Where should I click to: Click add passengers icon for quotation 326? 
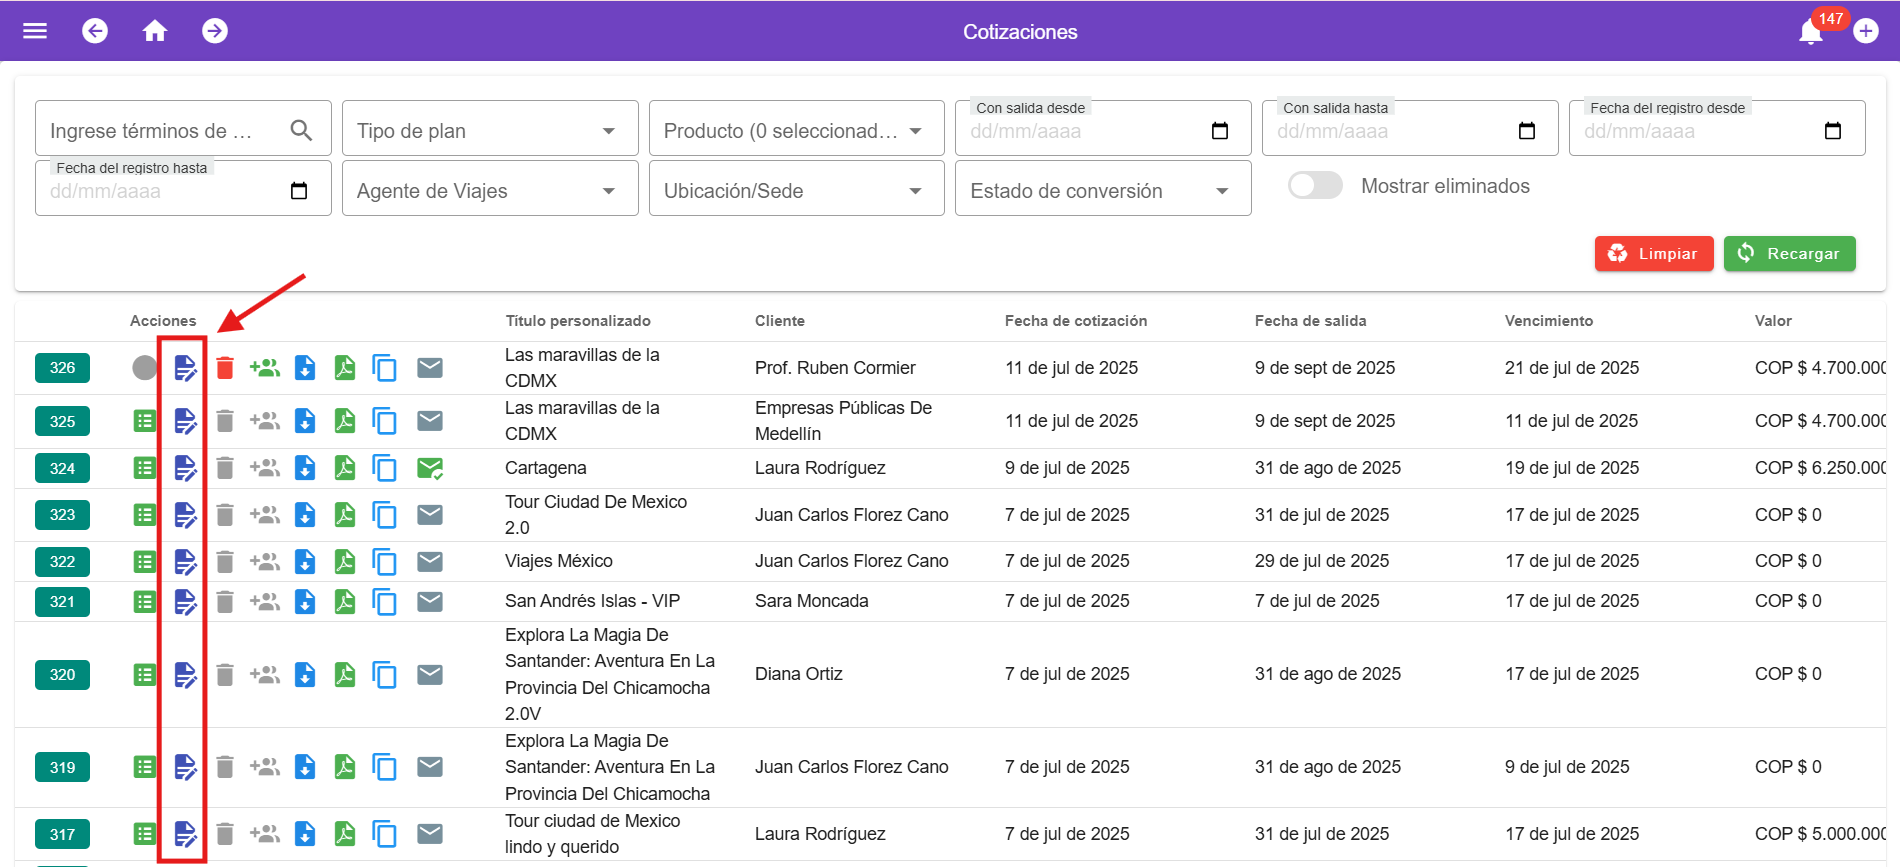tap(264, 368)
